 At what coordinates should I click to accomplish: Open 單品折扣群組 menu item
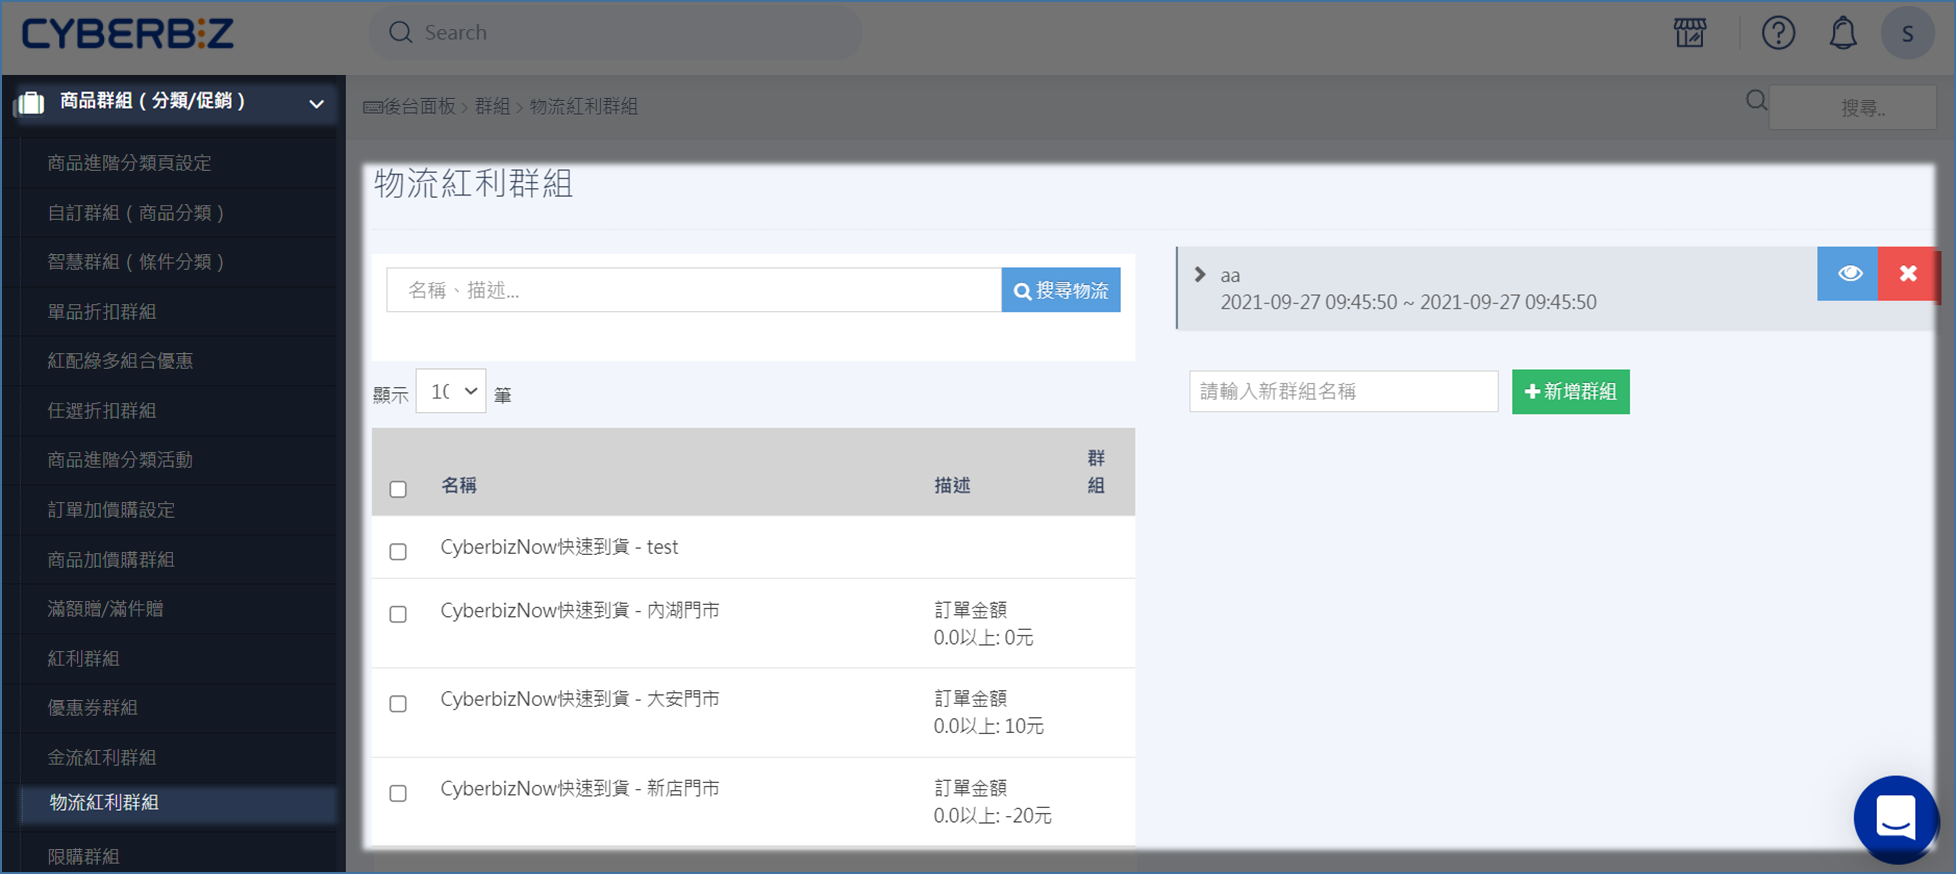tap(101, 311)
